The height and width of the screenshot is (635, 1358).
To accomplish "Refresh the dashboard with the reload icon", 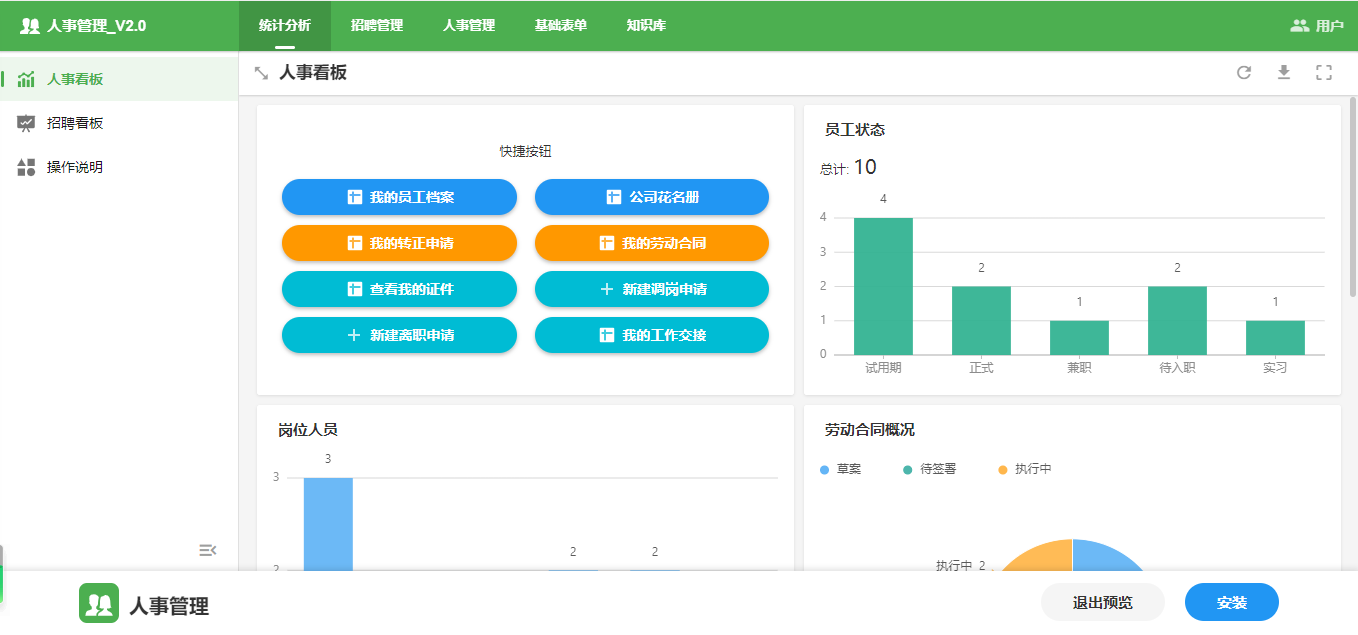I will point(1244,72).
